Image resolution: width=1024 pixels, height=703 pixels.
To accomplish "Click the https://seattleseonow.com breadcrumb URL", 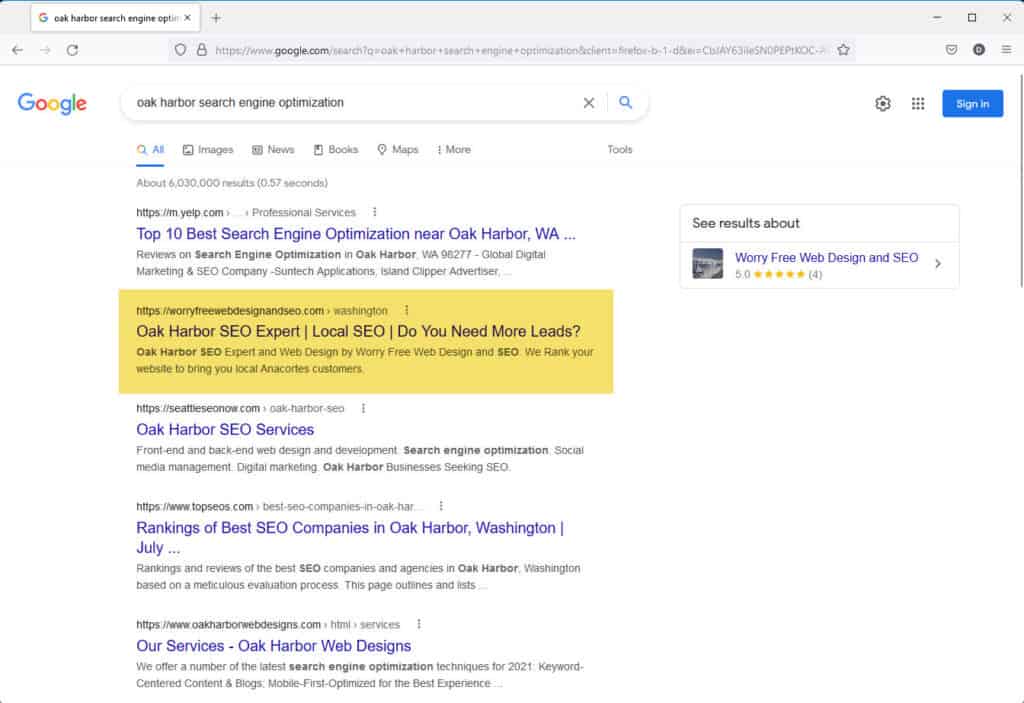I will point(198,408).
